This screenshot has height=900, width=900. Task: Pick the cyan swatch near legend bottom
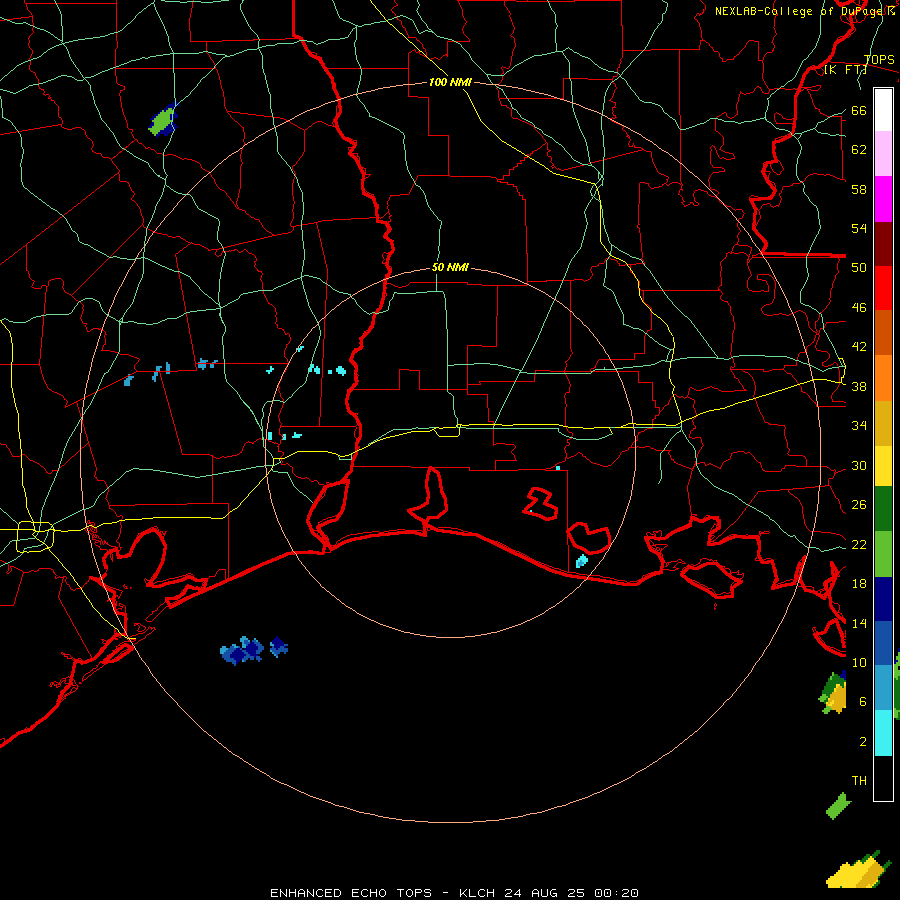tap(883, 732)
